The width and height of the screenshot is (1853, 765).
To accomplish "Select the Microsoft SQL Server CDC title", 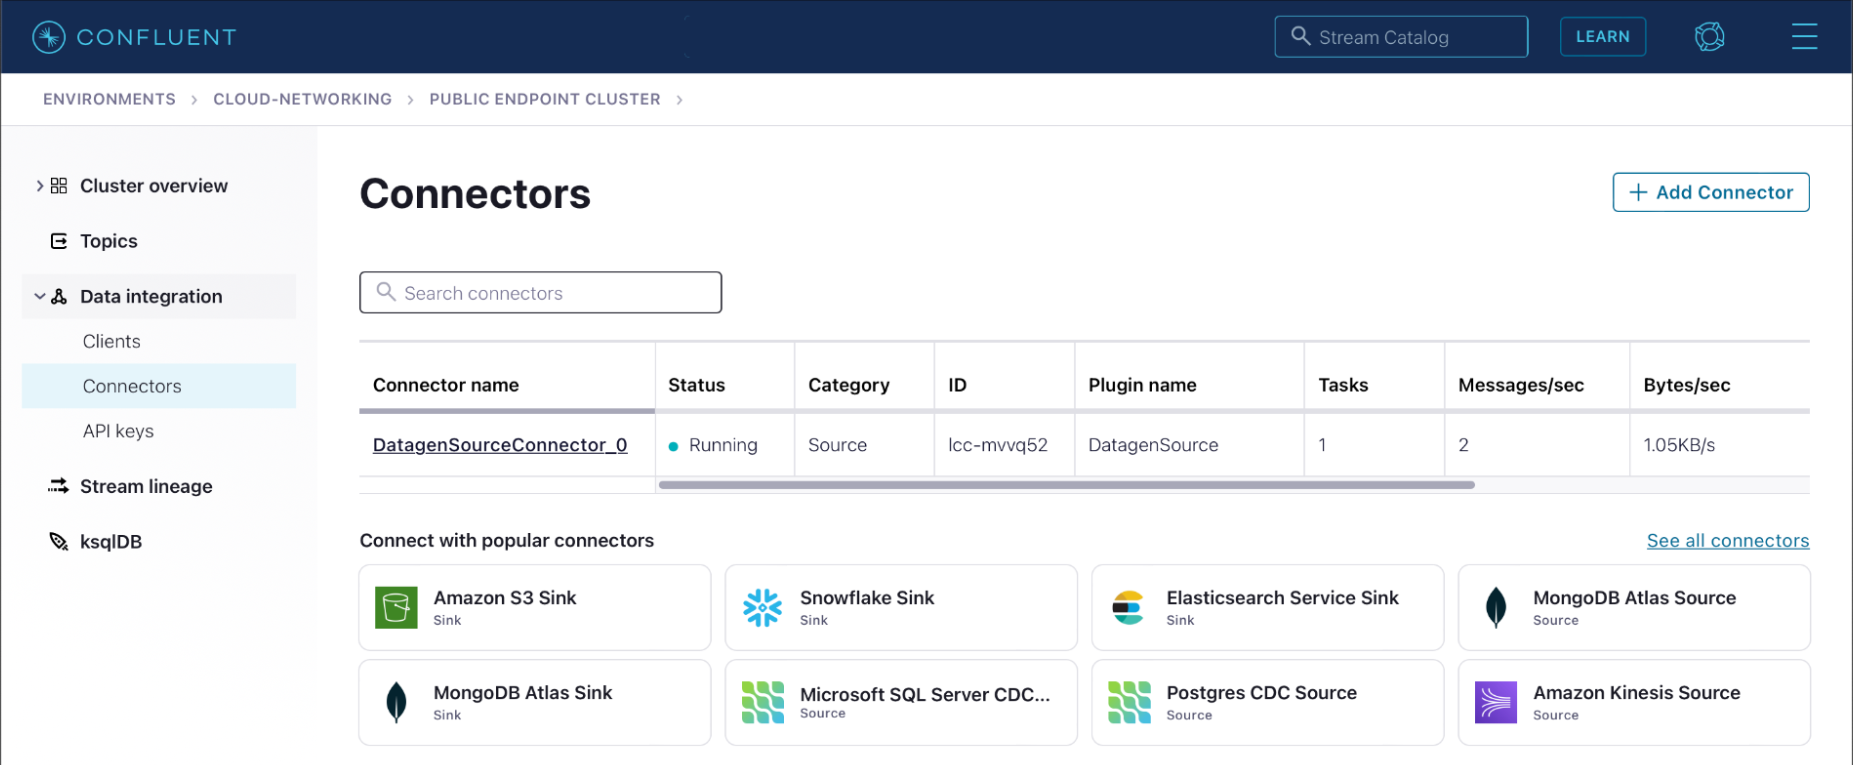I will 925,694.
